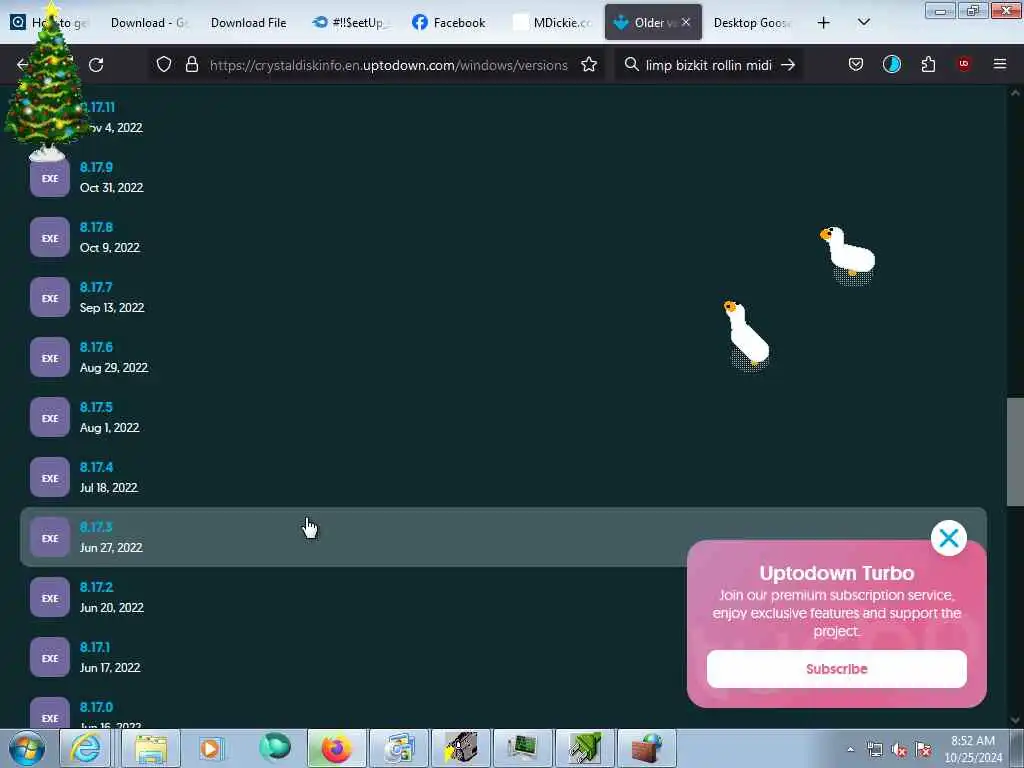Image resolution: width=1024 pixels, height=768 pixels.
Task: Switch to the Download File tab
Action: 248,22
